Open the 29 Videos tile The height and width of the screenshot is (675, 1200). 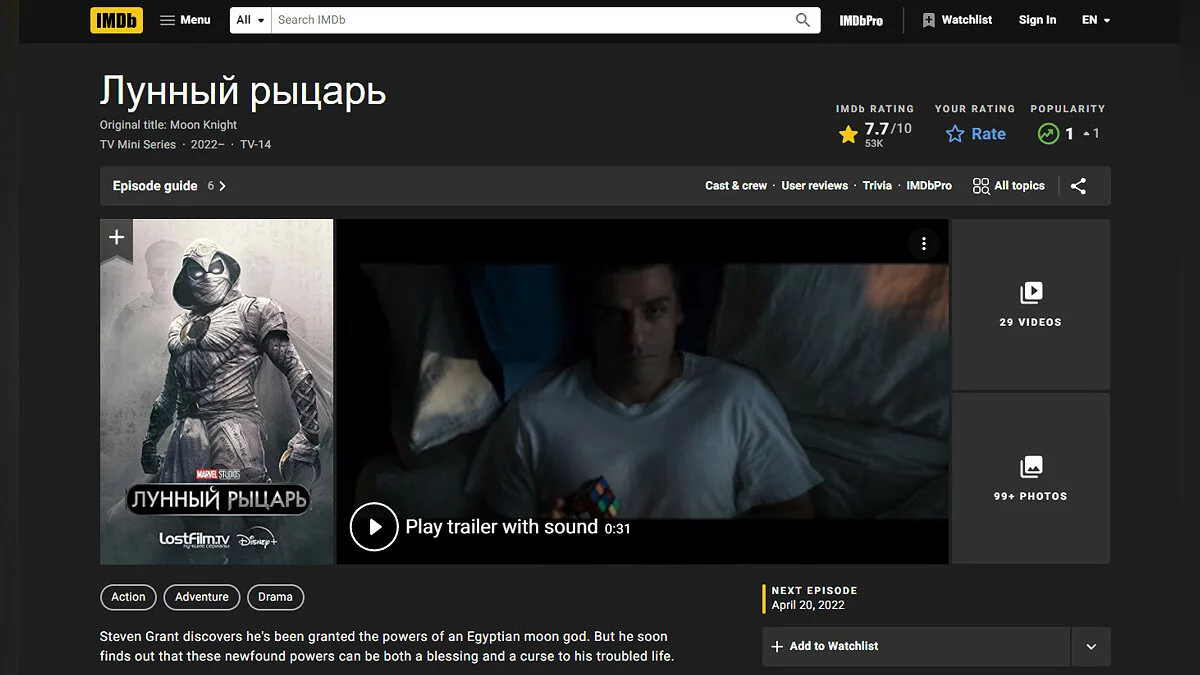(x=1031, y=304)
